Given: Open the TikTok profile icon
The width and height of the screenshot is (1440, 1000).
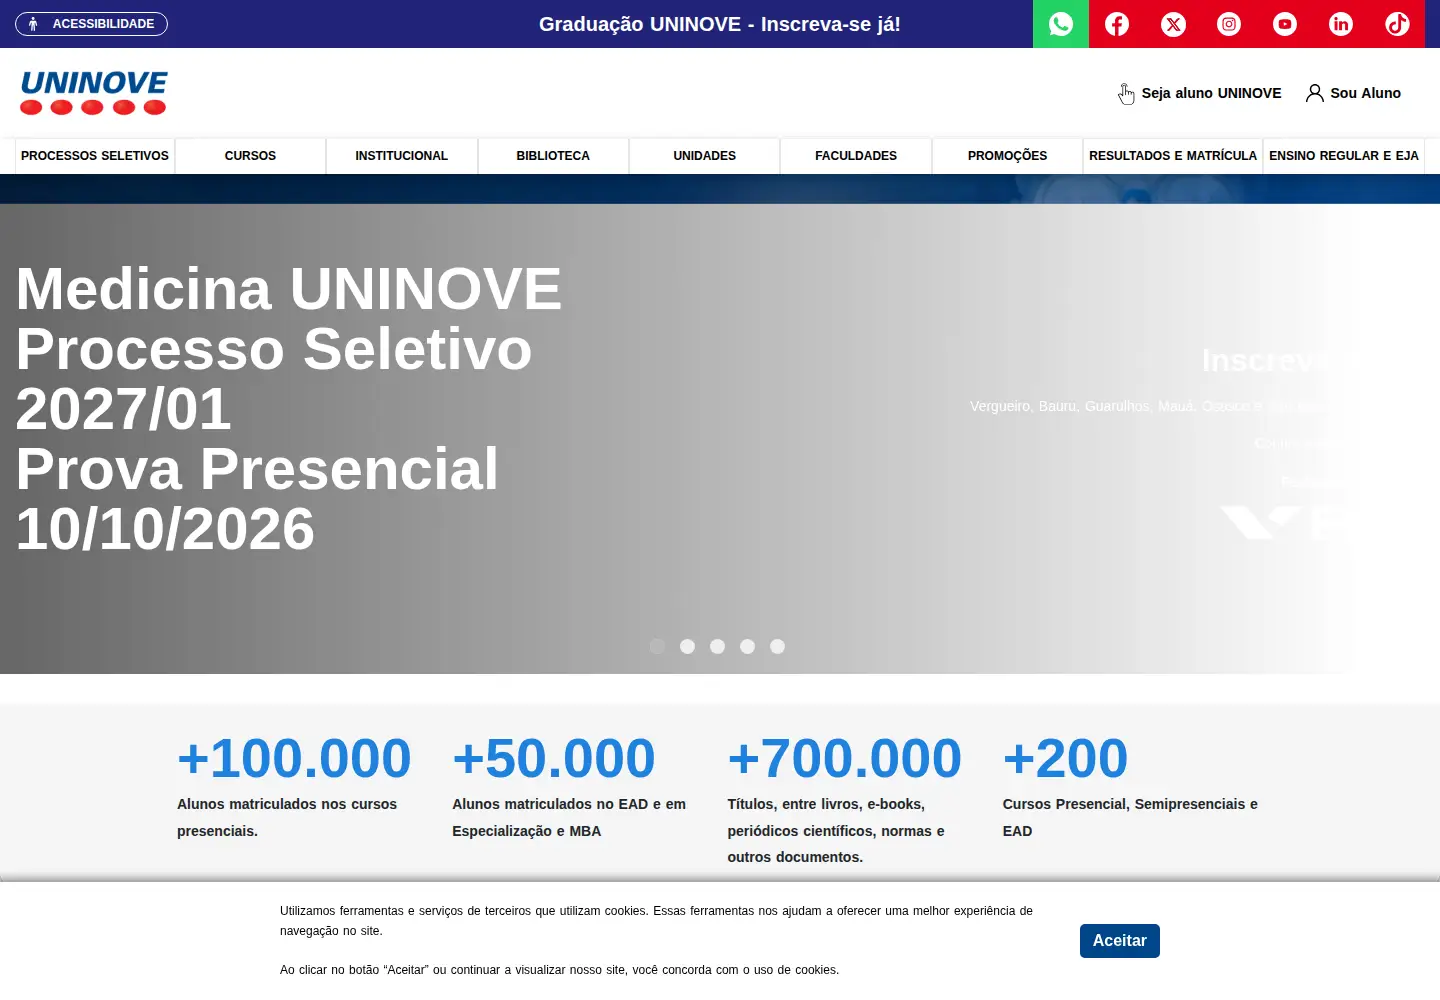Looking at the screenshot, I should pos(1397,24).
